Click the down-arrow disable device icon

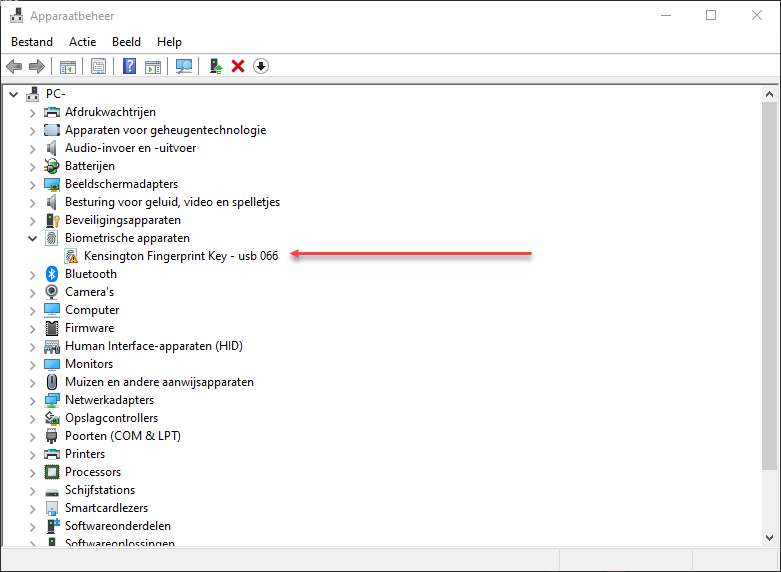tap(261, 66)
